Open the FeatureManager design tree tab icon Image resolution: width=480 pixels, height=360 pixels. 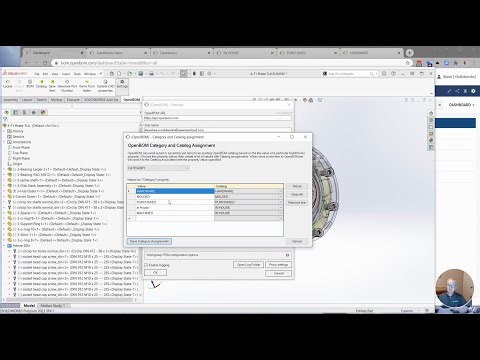[7, 113]
